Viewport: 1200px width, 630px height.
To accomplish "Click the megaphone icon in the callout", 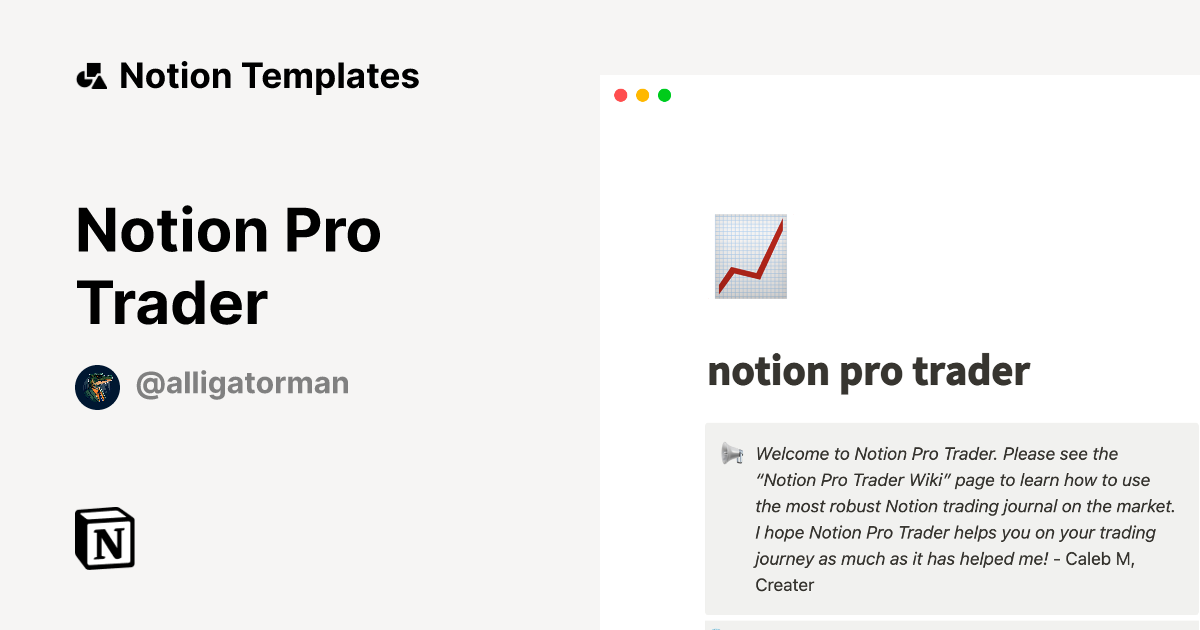I will coord(731,453).
